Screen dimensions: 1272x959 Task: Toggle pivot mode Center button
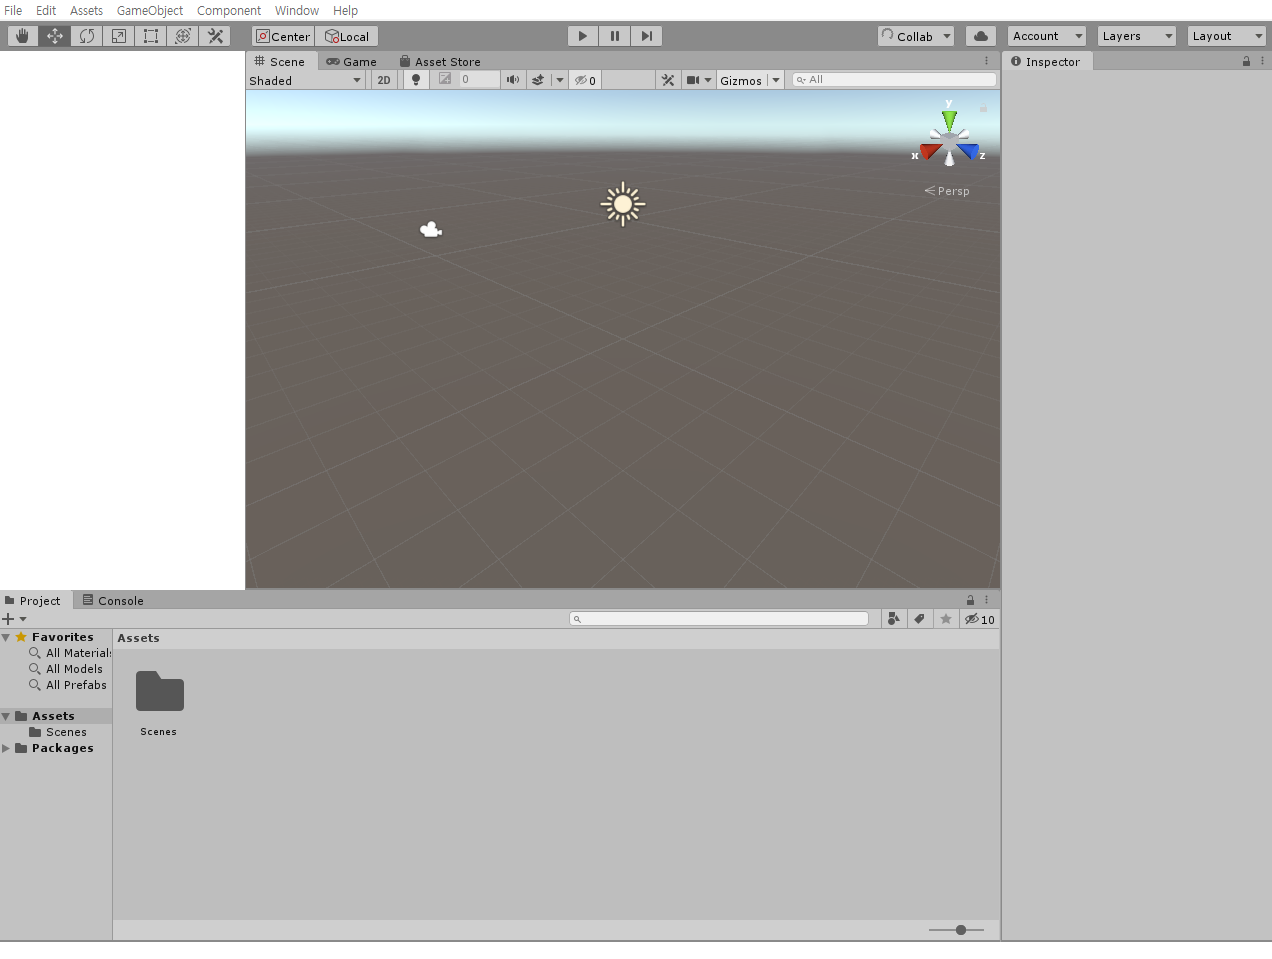(283, 36)
